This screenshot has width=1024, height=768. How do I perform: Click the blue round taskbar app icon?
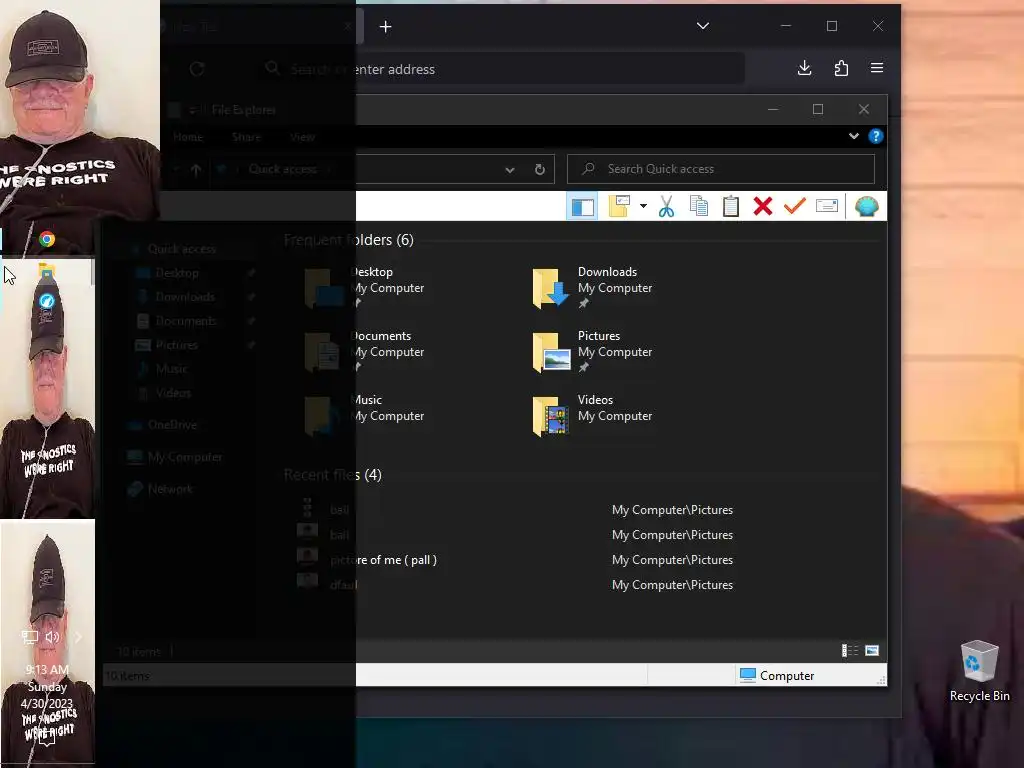(46, 301)
